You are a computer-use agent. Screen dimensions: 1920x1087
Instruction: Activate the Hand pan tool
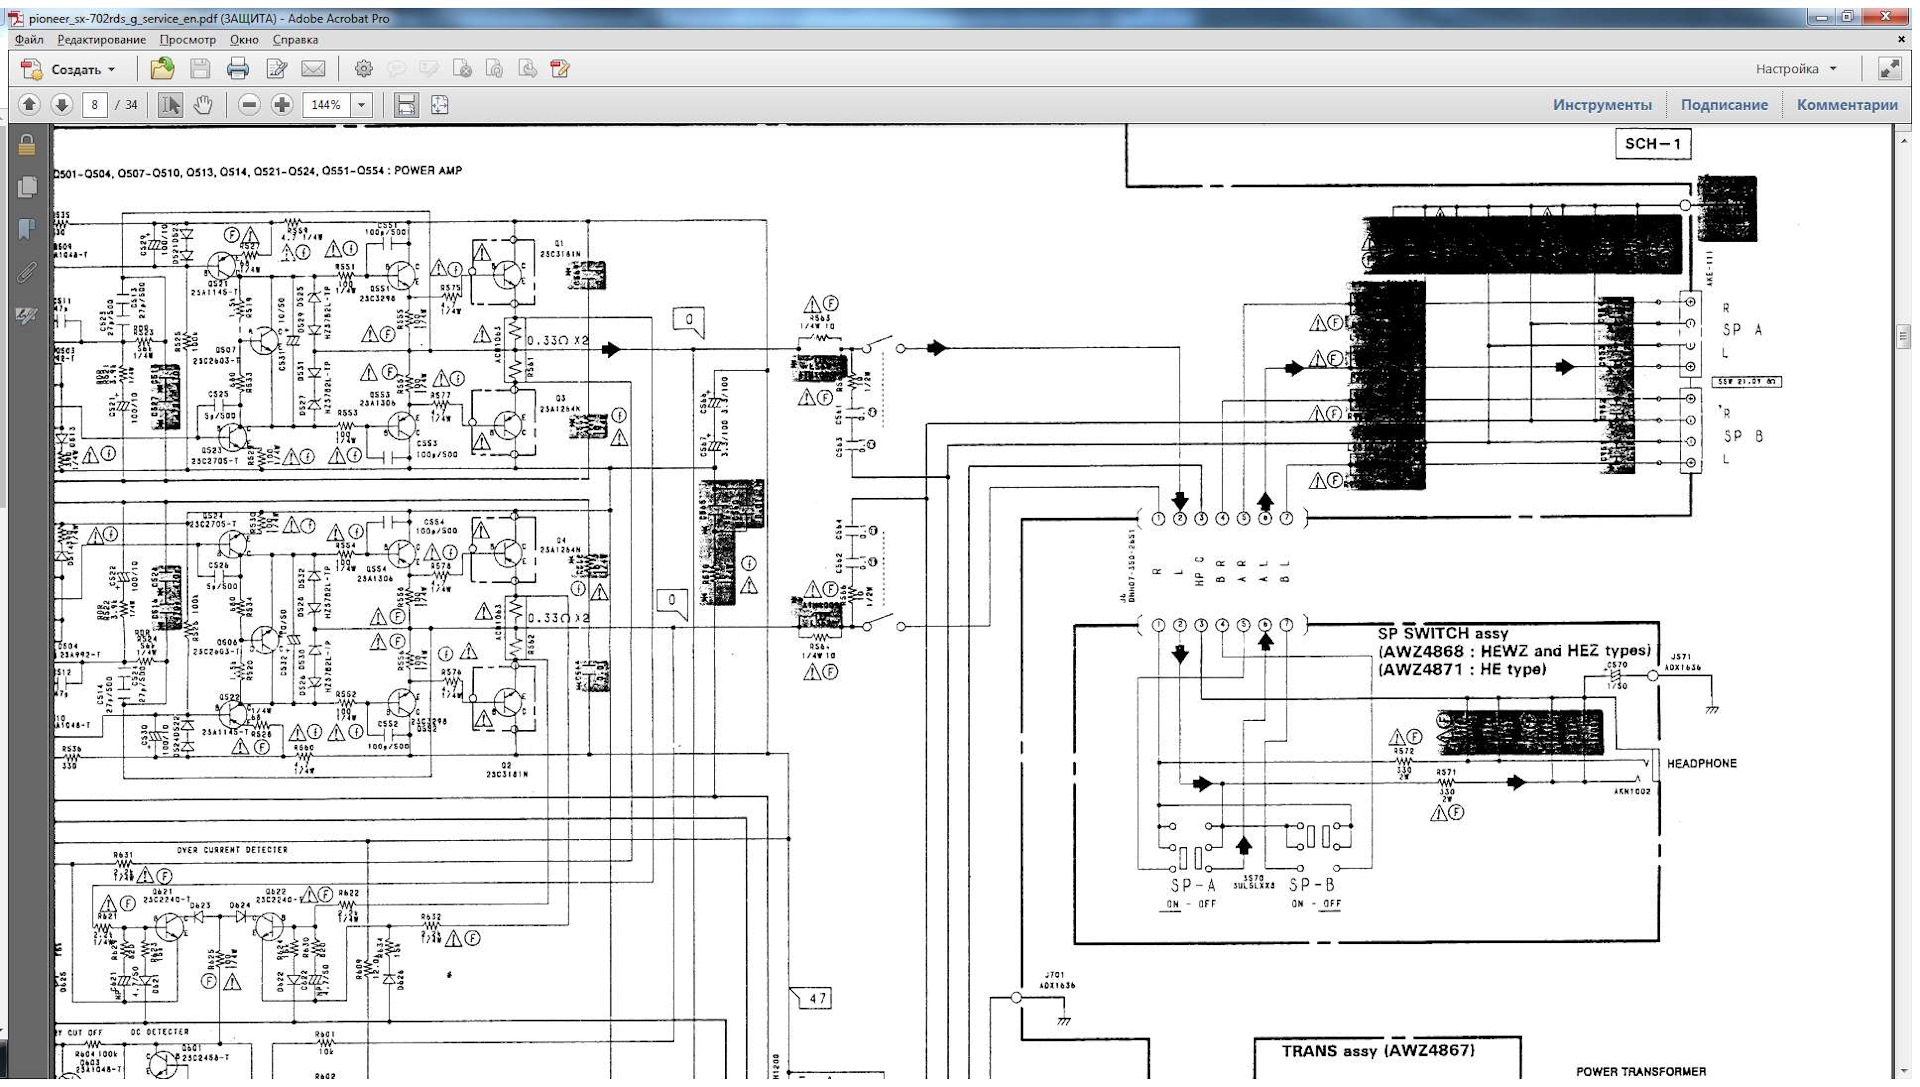point(203,105)
